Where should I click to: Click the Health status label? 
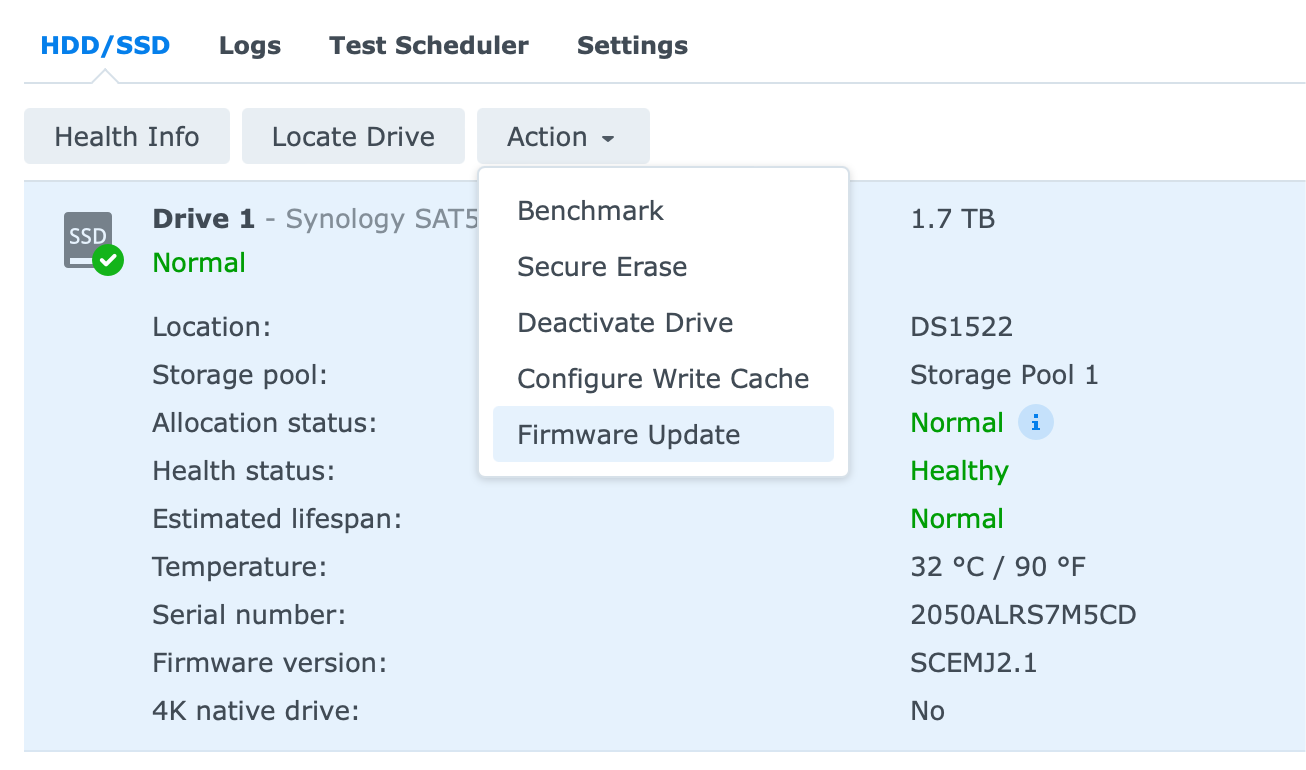(x=243, y=471)
